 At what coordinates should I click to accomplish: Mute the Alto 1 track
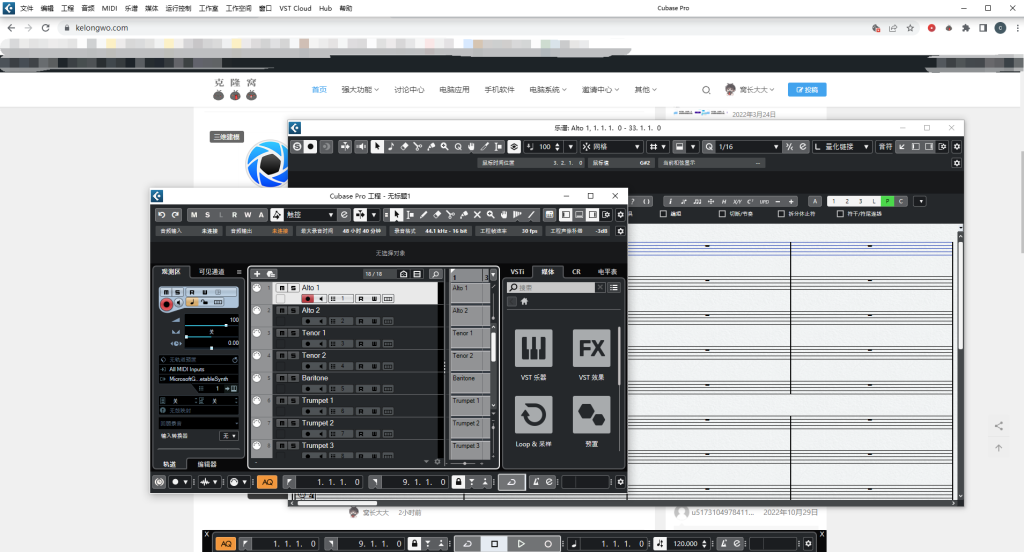(282, 287)
